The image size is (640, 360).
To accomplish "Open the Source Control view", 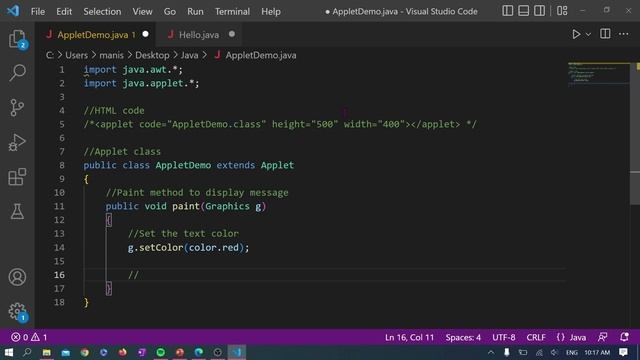I will point(17,108).
